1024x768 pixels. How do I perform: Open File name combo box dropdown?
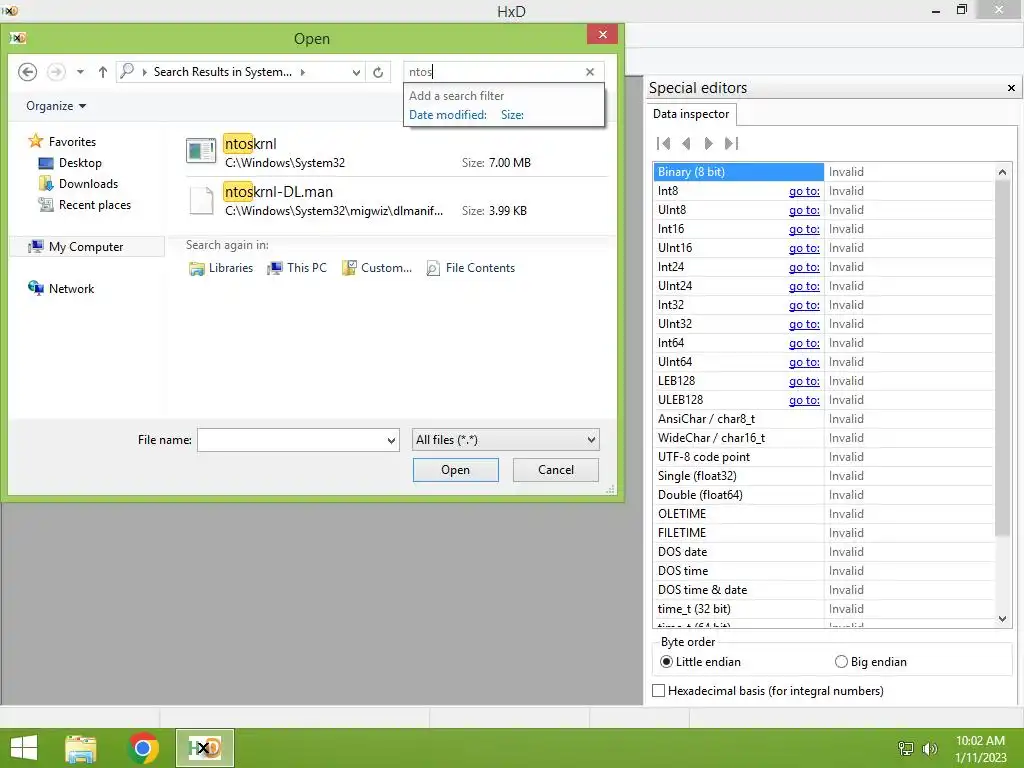pos(391,440)
